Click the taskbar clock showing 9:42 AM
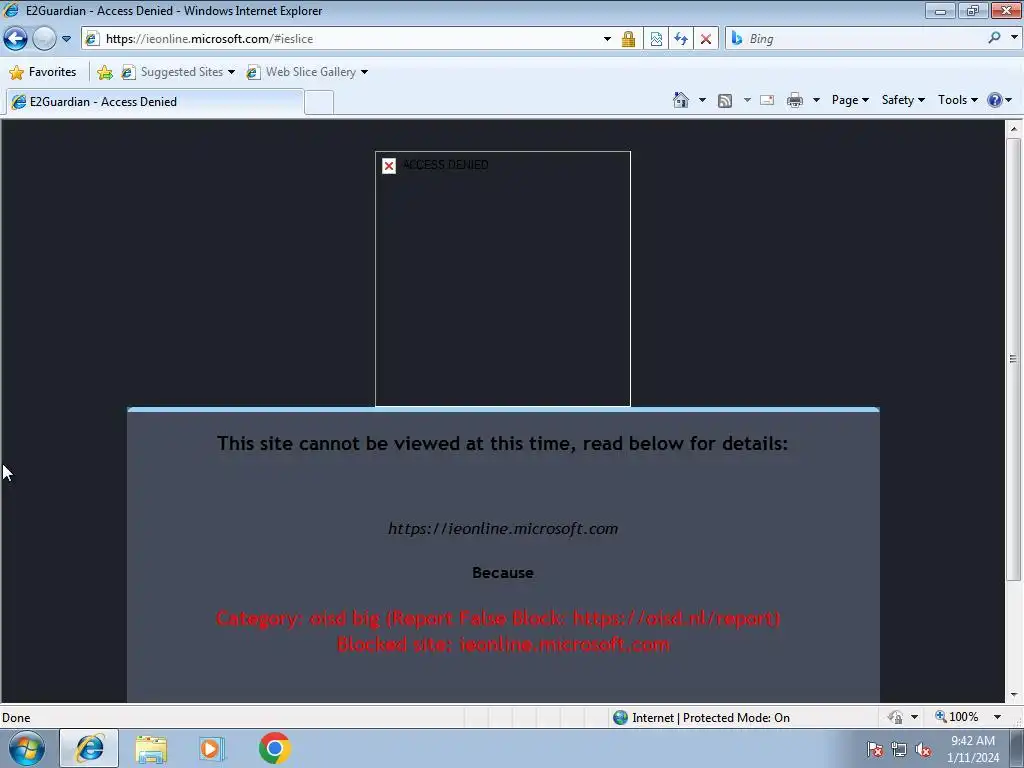The image size is (1024, 768). [x=973, y=749]
